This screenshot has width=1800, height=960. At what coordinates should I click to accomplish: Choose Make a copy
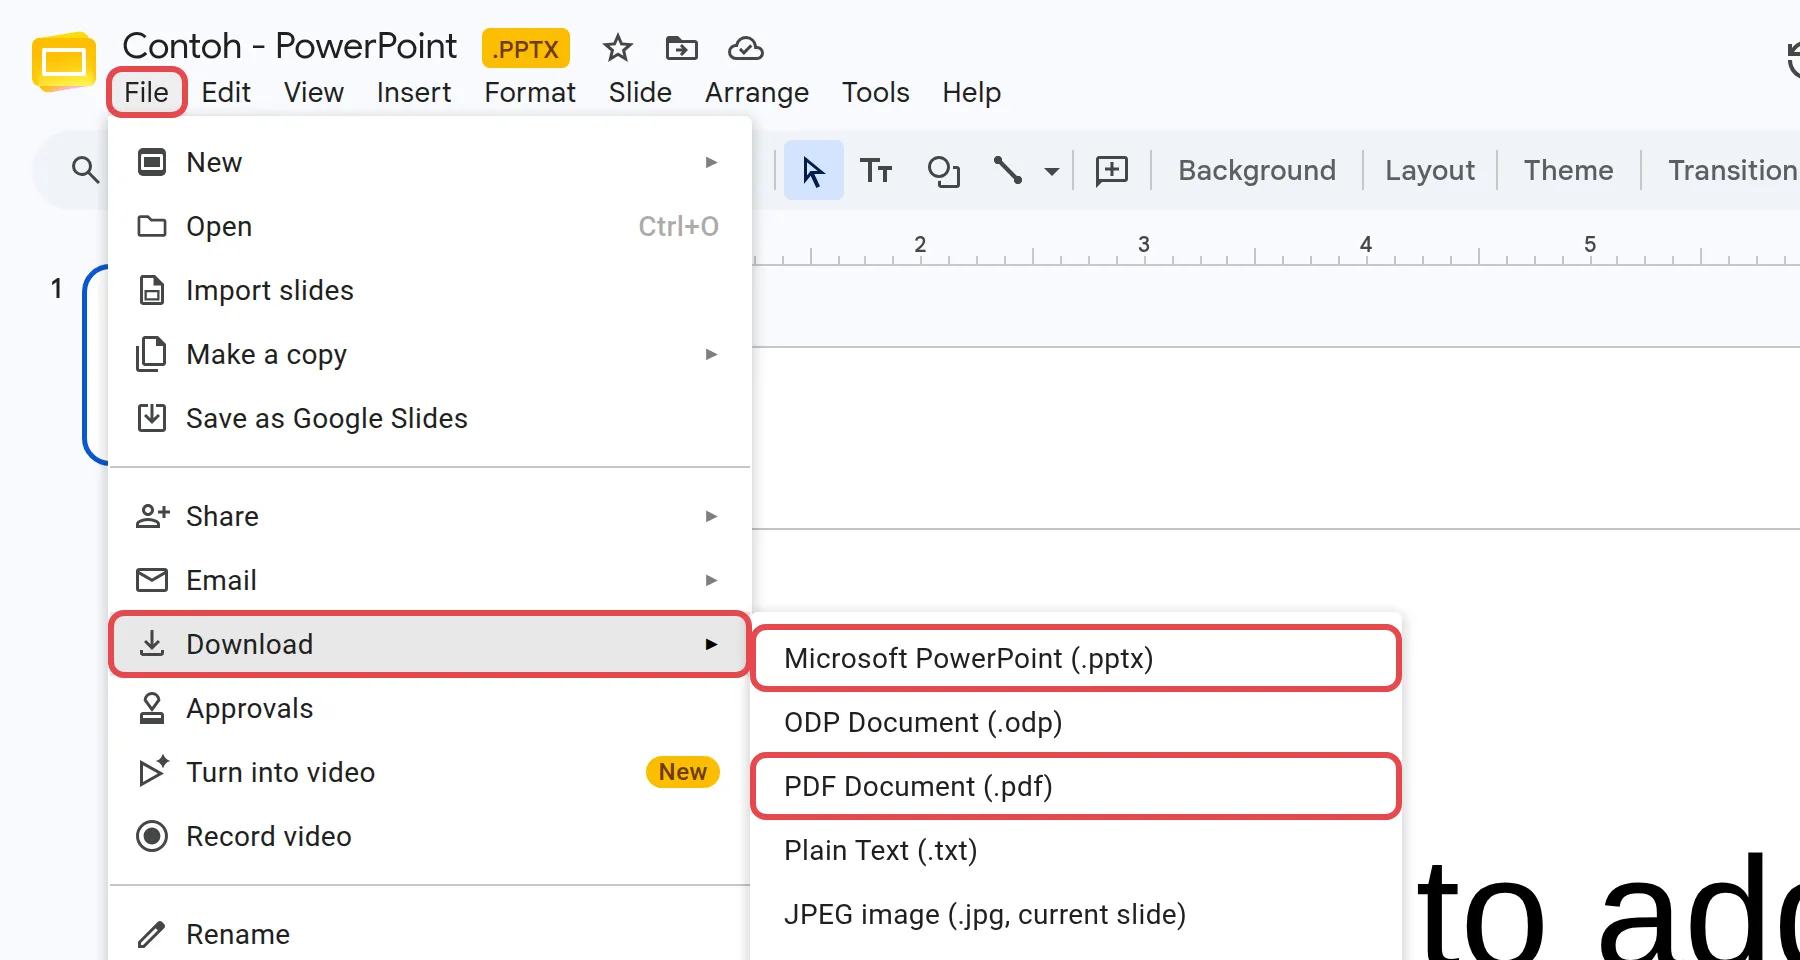(430, 354)
